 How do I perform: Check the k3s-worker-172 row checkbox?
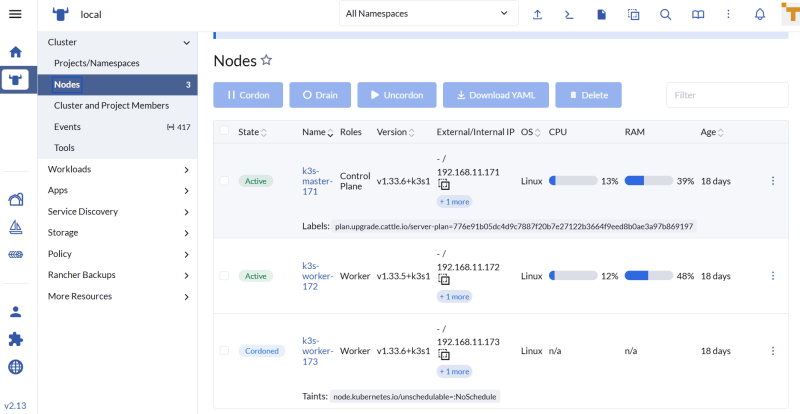tap(224, 276)
